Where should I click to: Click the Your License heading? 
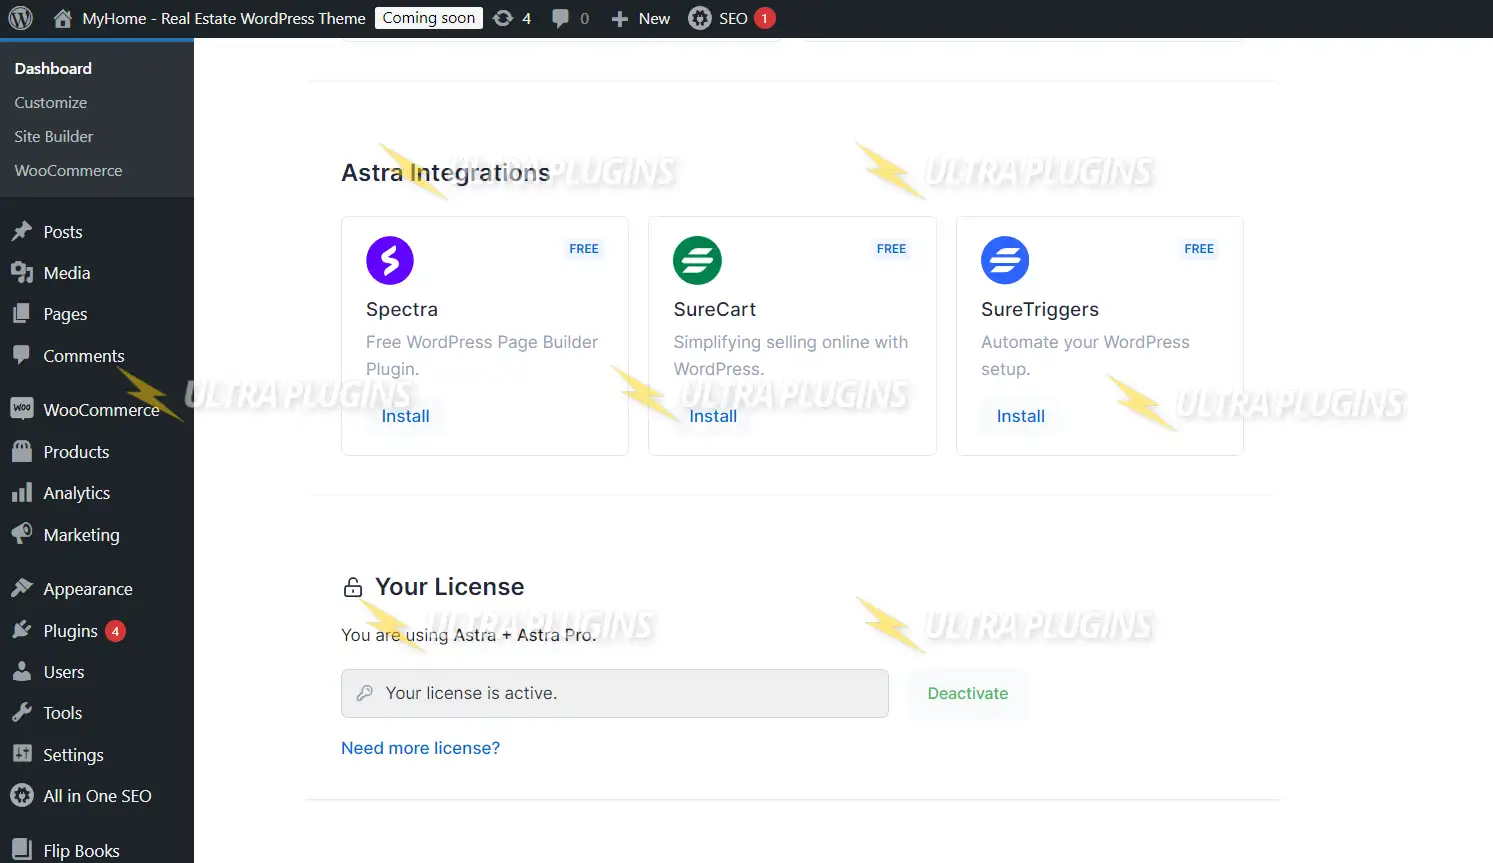click(450, 587)
